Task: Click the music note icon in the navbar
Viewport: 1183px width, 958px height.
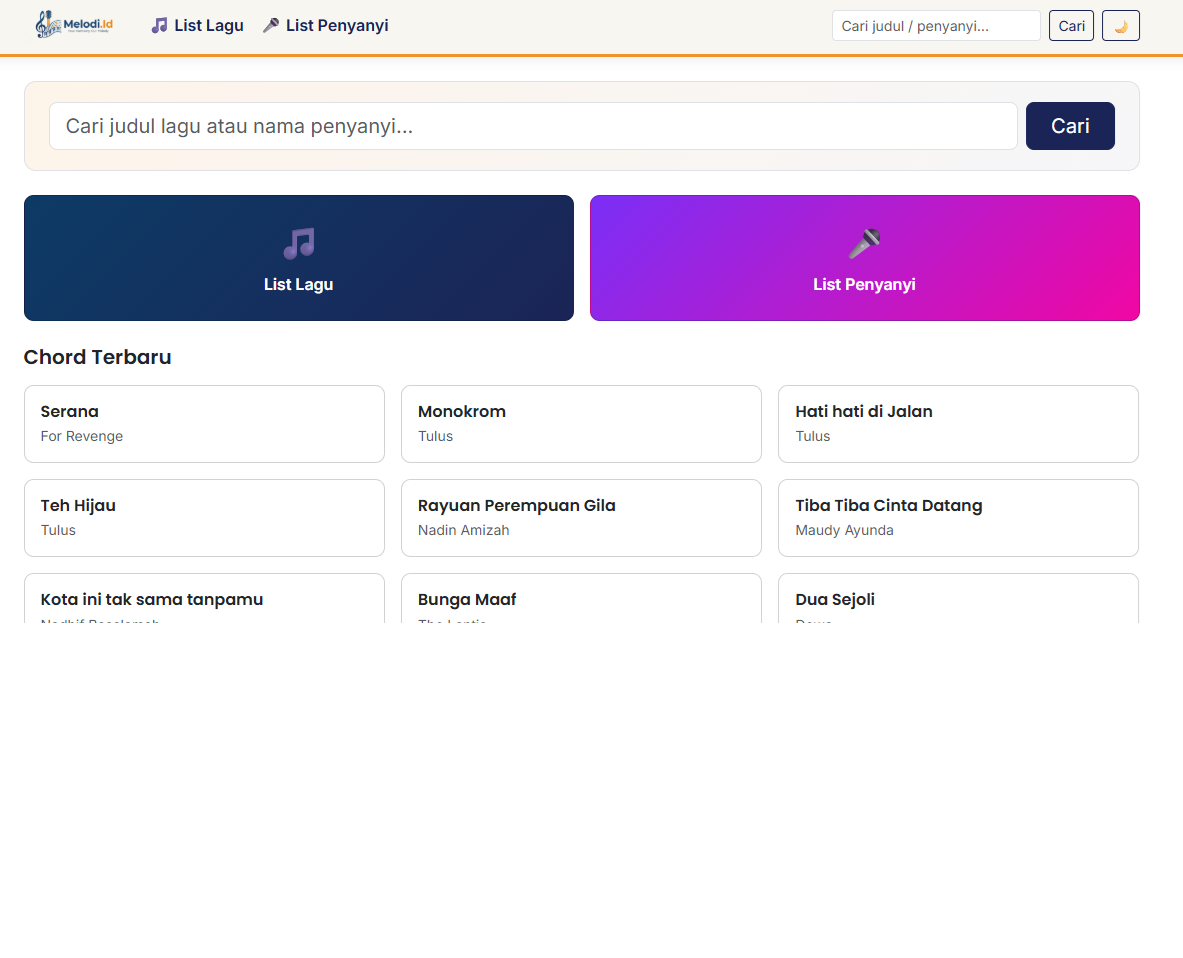Action: point(159,26)
